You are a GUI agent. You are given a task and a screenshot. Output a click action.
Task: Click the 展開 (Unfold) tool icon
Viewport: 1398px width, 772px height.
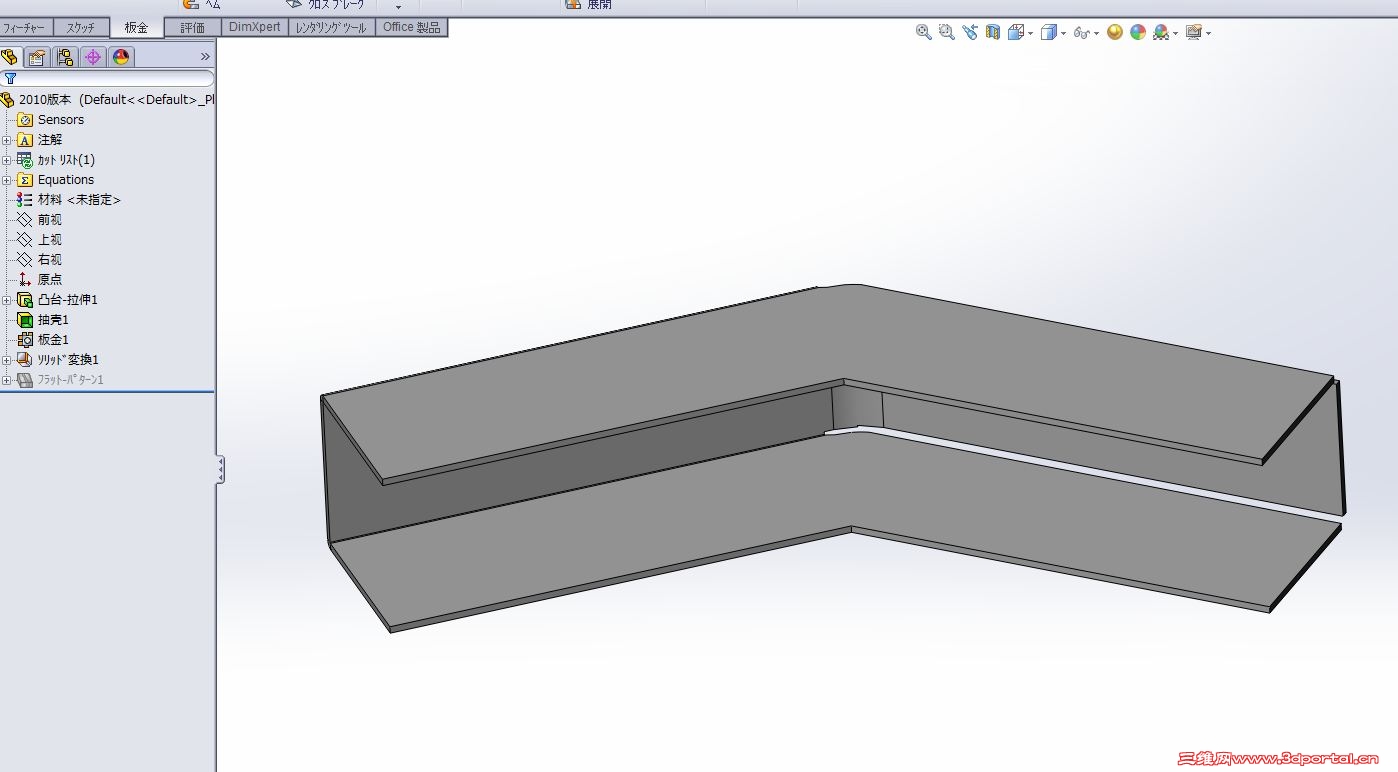573,4
